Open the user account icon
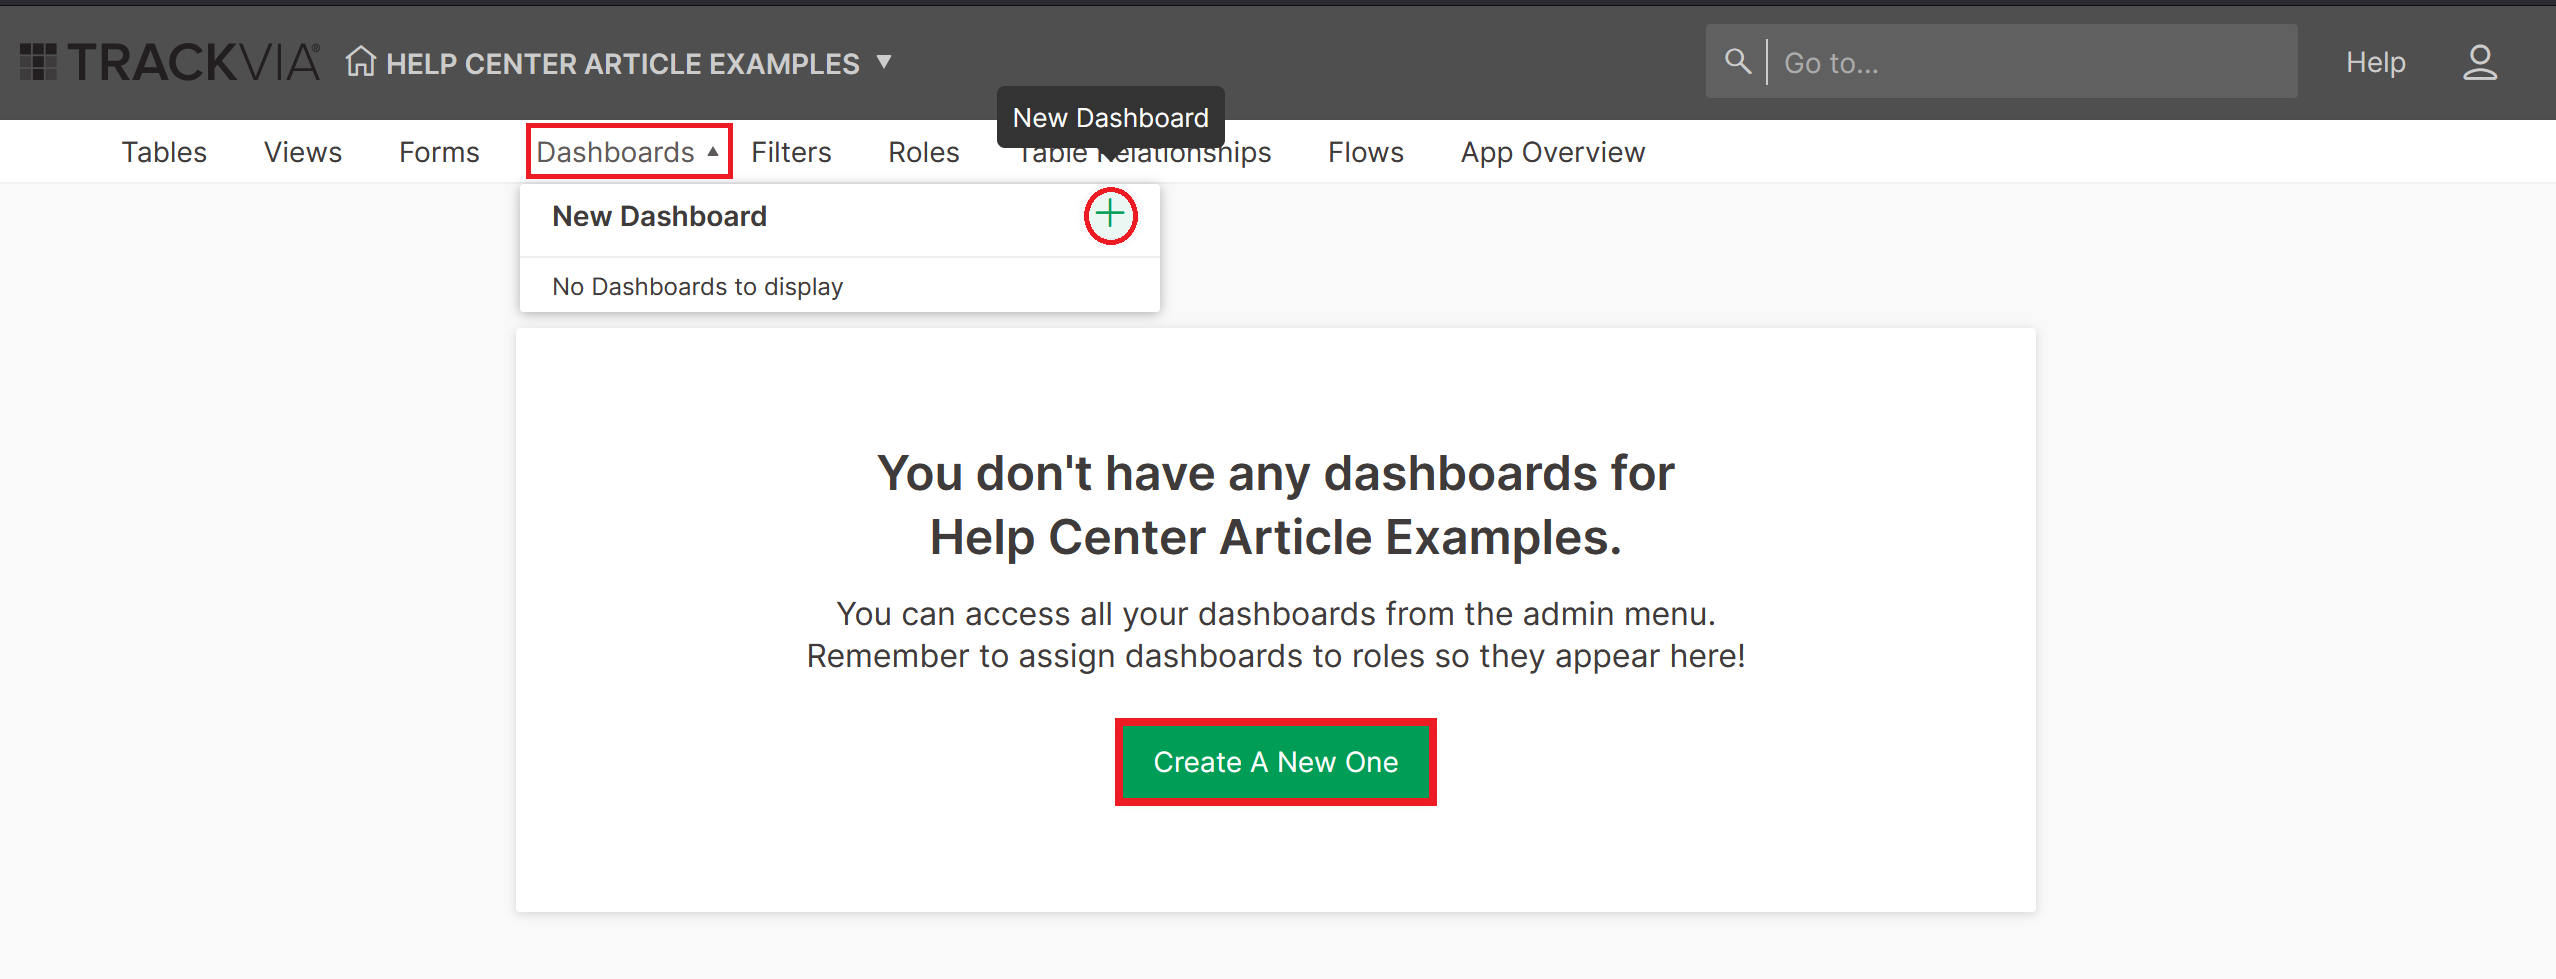Viewport: 2556px width, 979px height. pos(2481,63)
